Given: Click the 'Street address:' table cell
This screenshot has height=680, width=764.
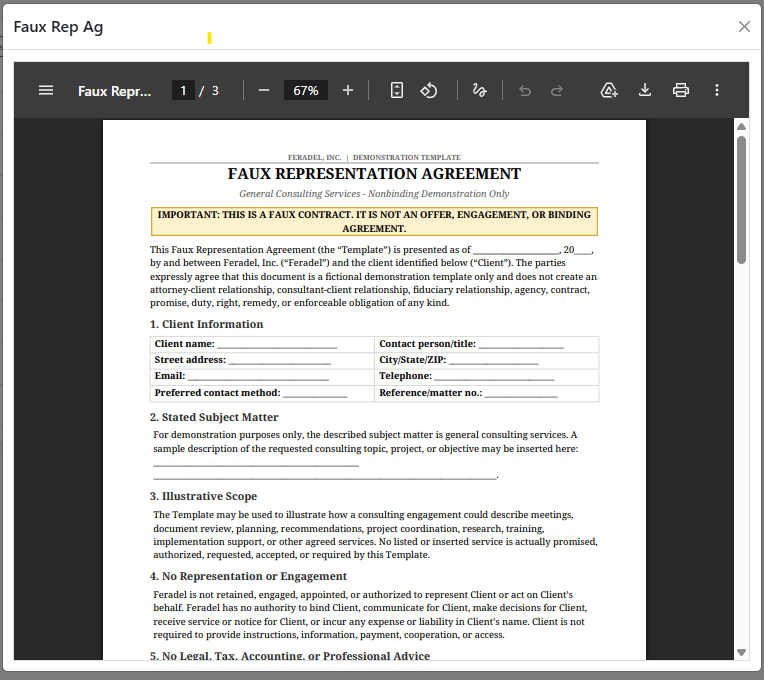Looking at the screenshot, I should tap(262, 360).
